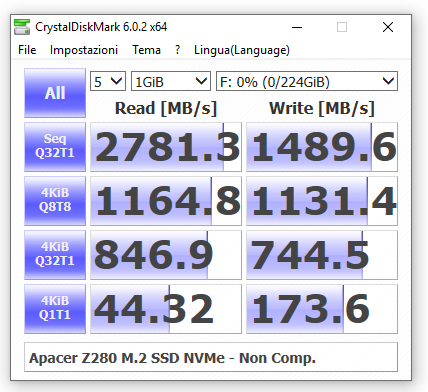Open the Lingua(Language) menu
The image size is (428, 392).
(242, 50)
